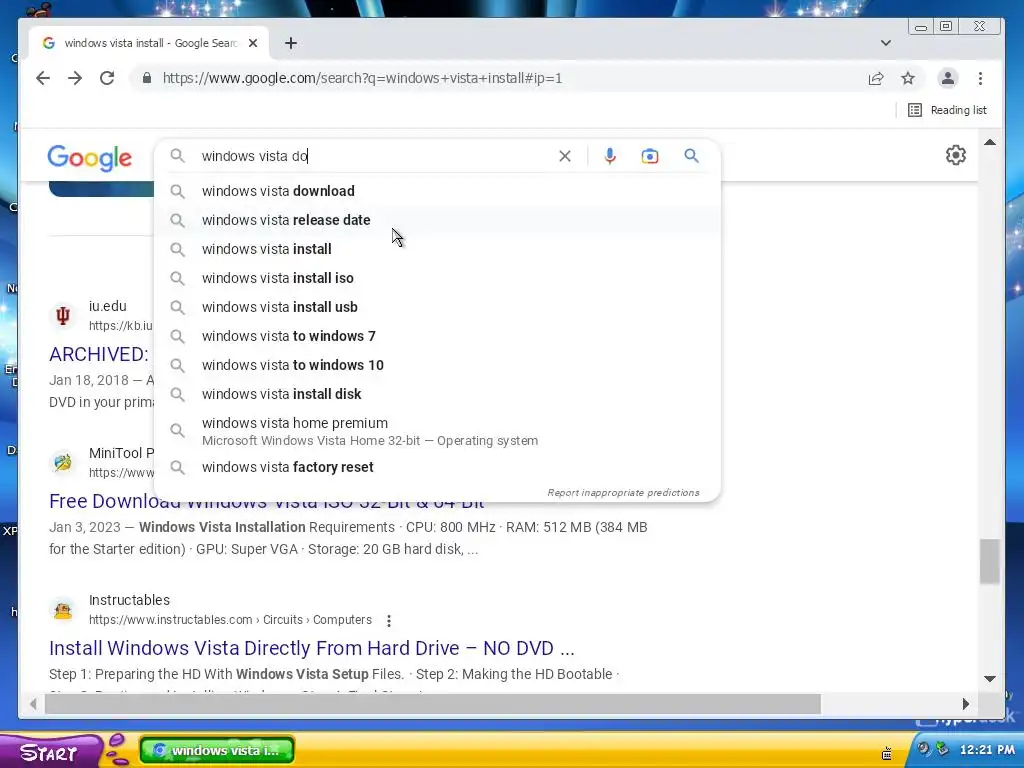Click the vertical scrollbar thumb

click(990, 561)
